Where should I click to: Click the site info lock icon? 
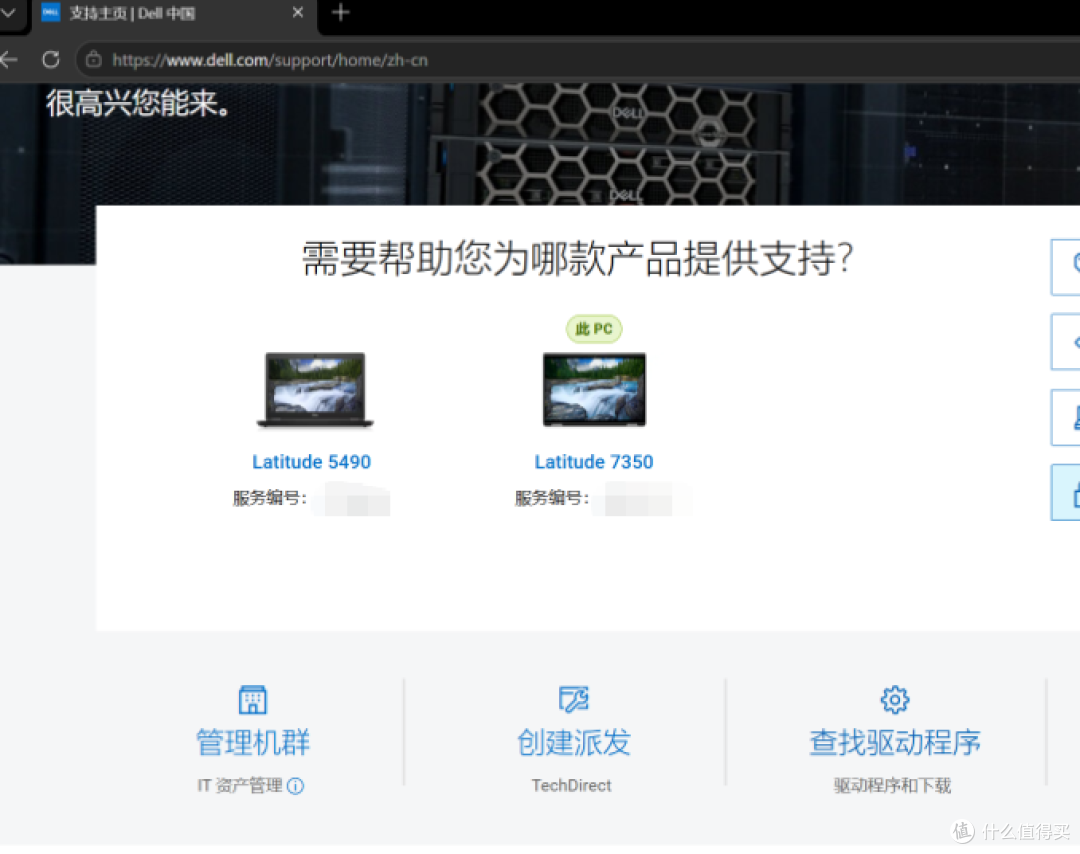(94, 60)
